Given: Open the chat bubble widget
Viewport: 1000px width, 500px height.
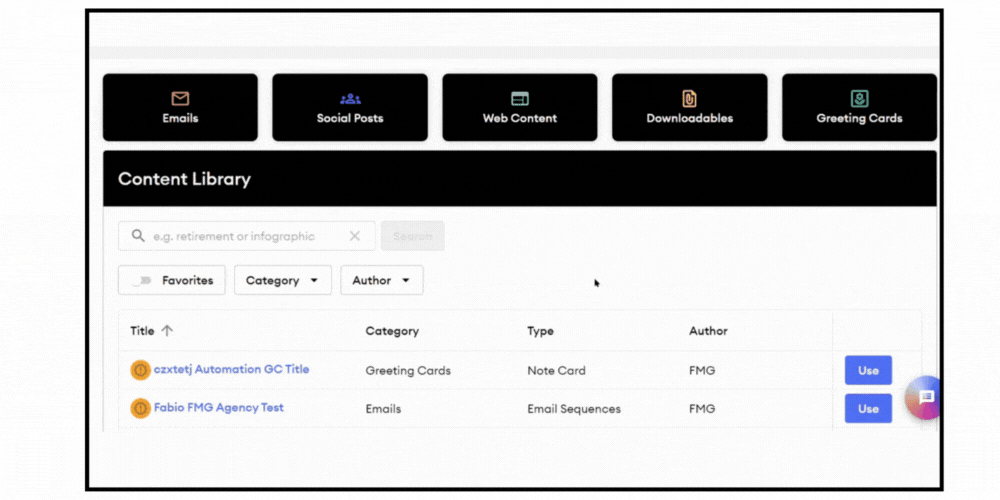Looking at the screenshot, I should (926, 397).
